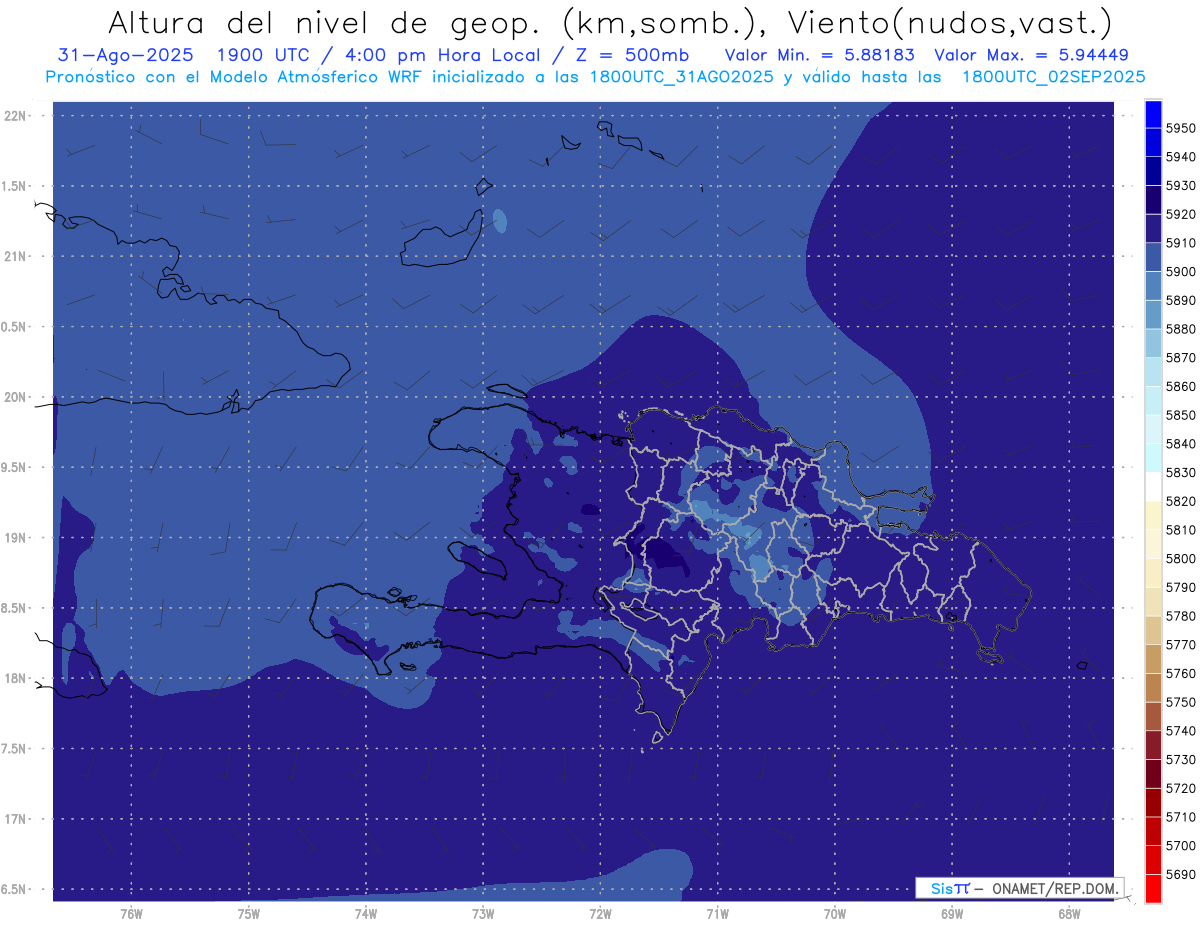Click the '68W' longitude label
1200x927 pixels.
tap(1068, 914)
